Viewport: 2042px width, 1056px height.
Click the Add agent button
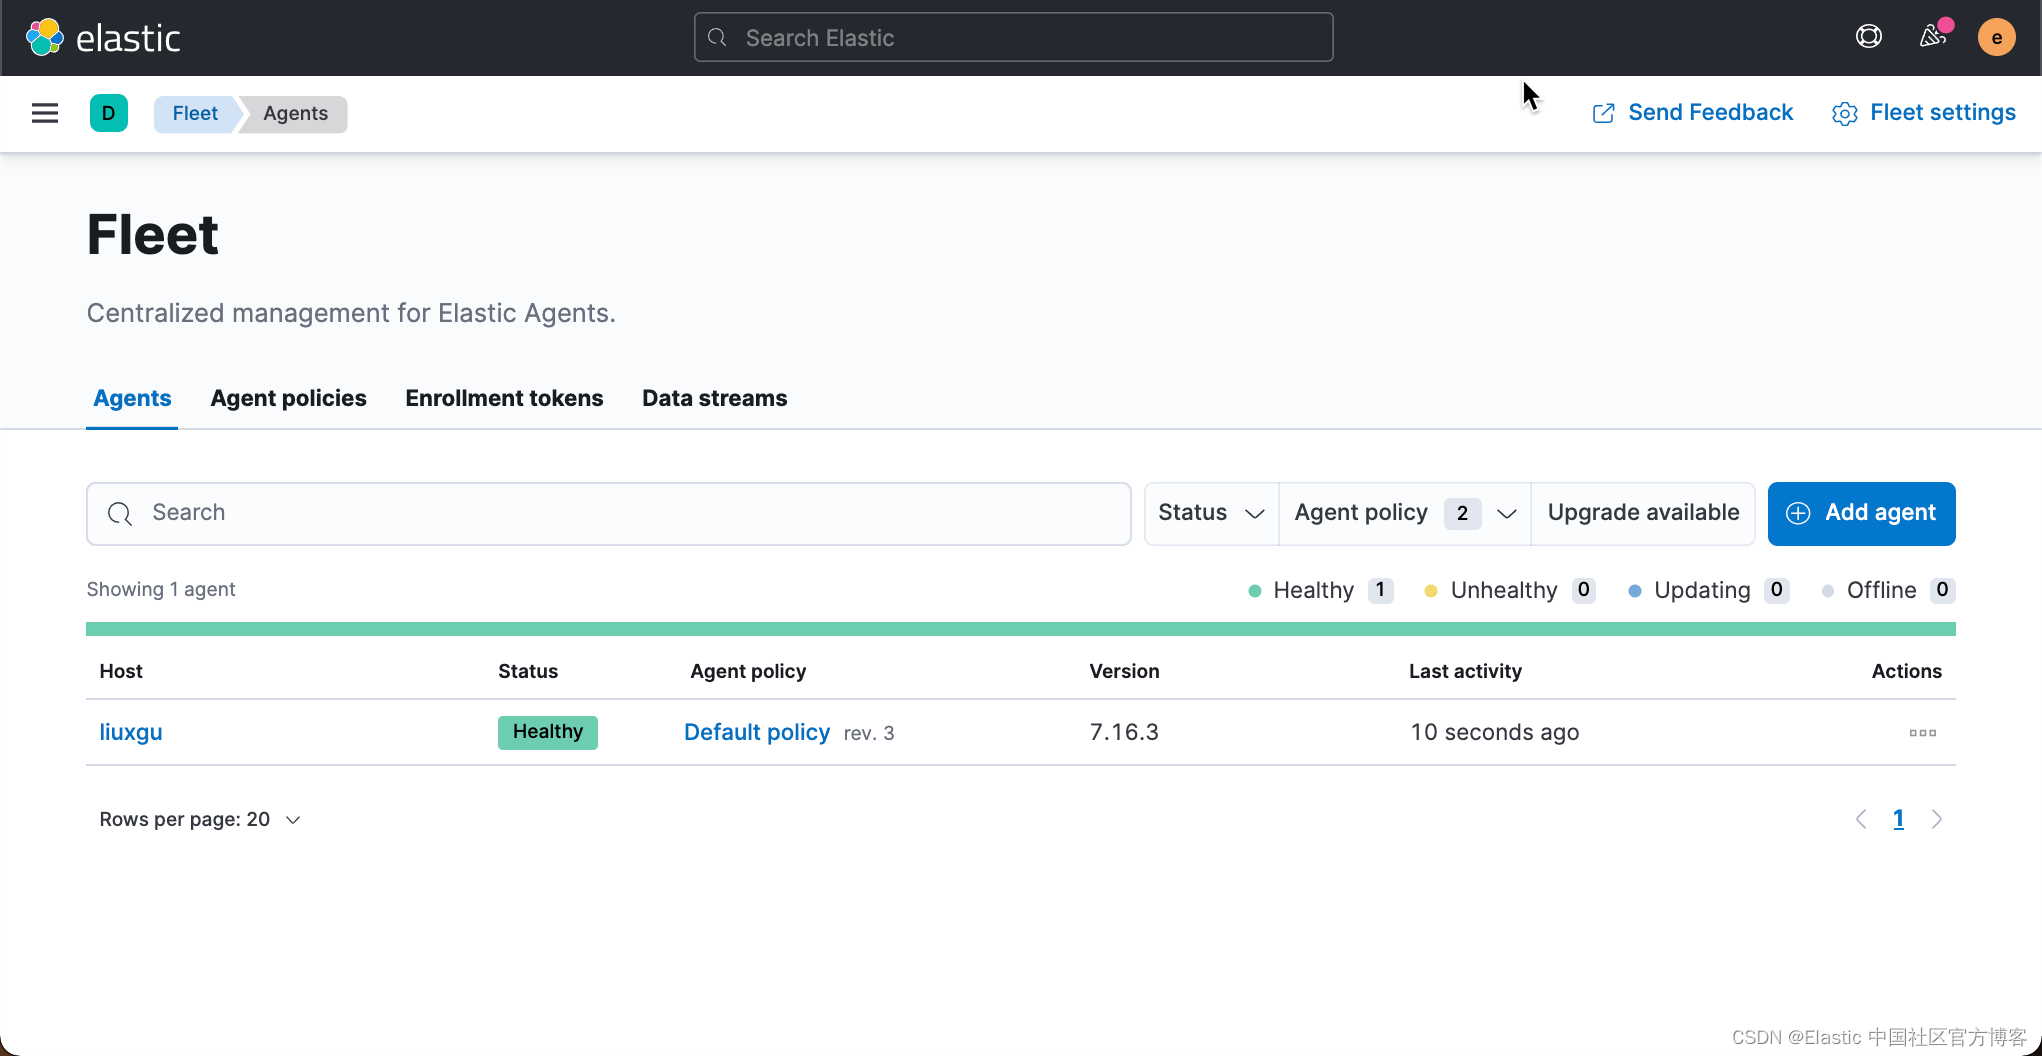click(1861, 513)
